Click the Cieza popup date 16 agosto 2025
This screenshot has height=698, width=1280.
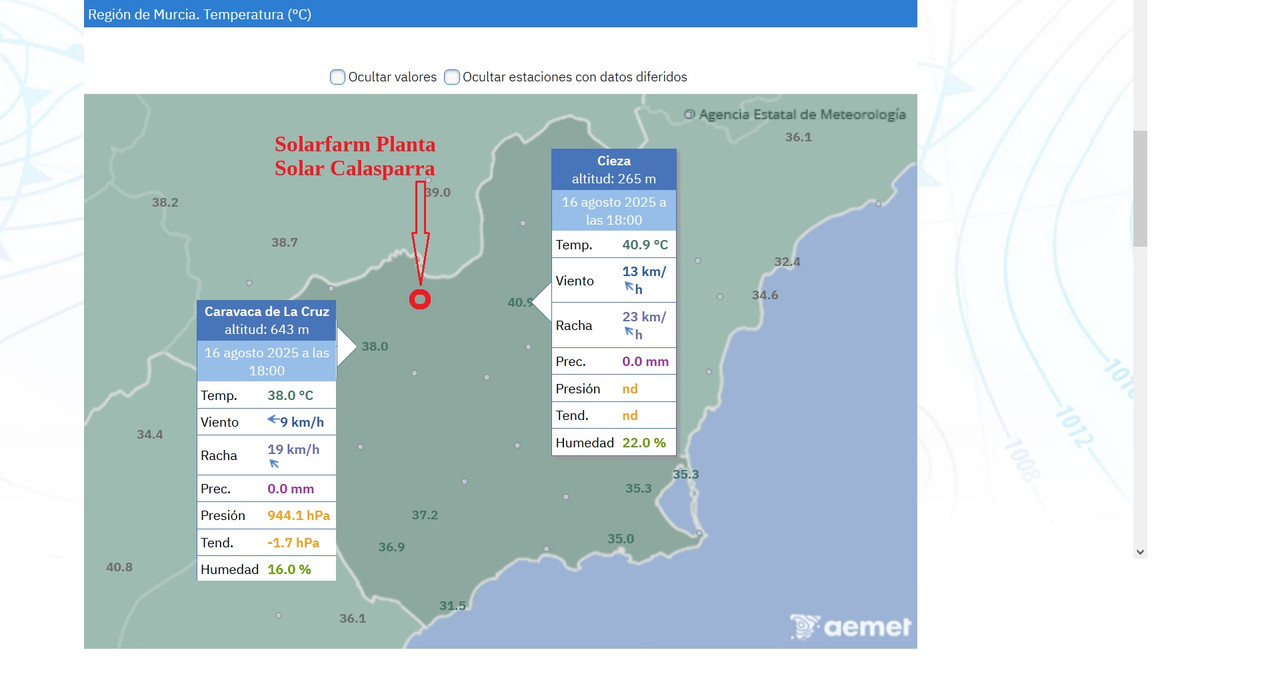614,211
